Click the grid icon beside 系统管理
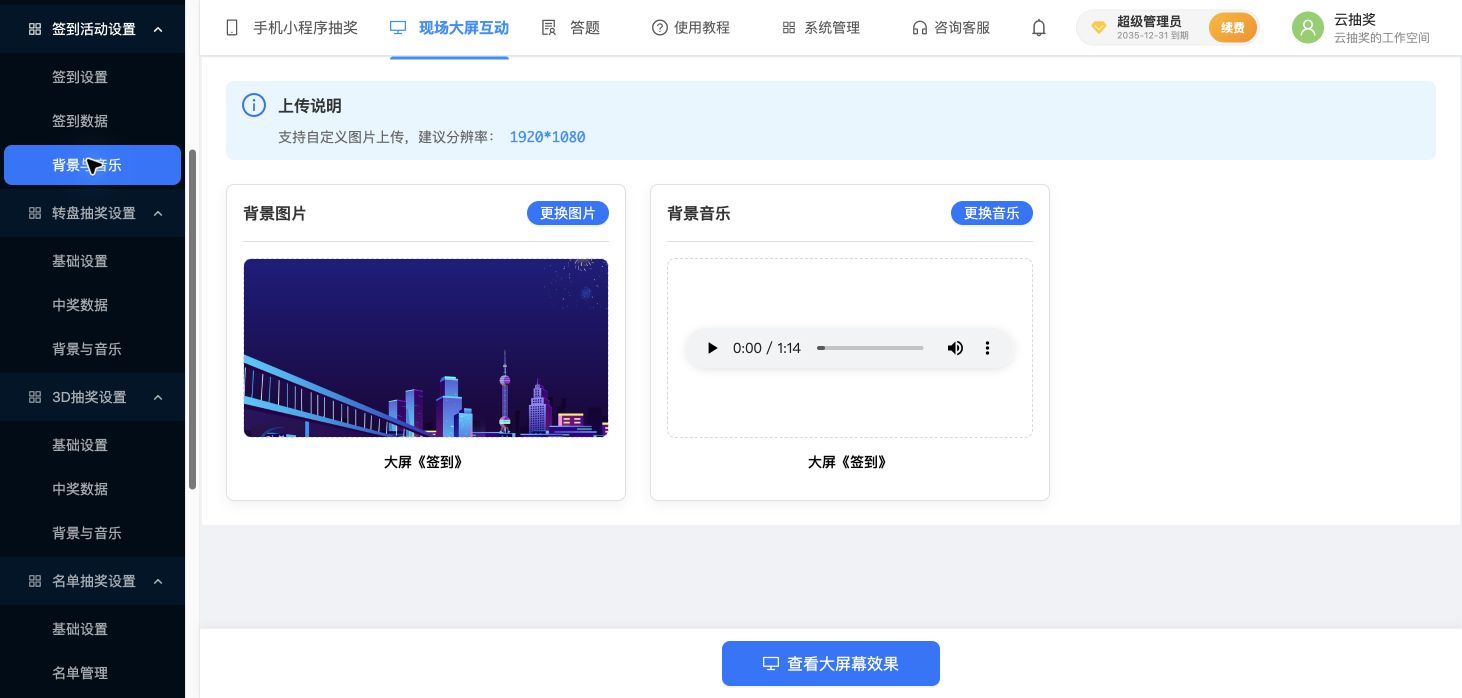The width and height of the screenshot is (1462, 698). click(789, 28)
